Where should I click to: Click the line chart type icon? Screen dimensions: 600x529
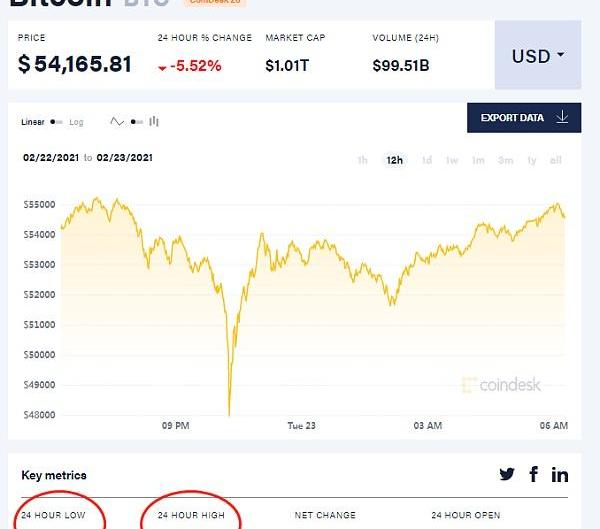pos(117,122)
